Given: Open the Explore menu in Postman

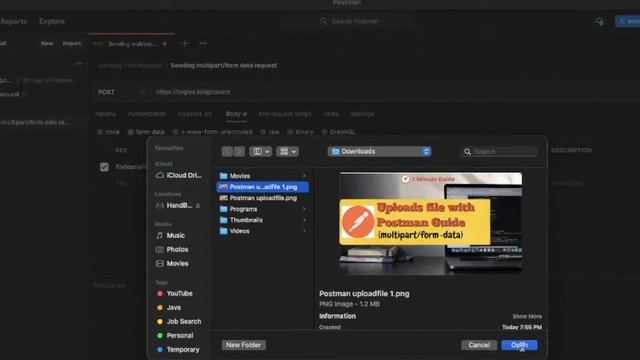Looking at the screenshot, I should (x=52, y=21).
